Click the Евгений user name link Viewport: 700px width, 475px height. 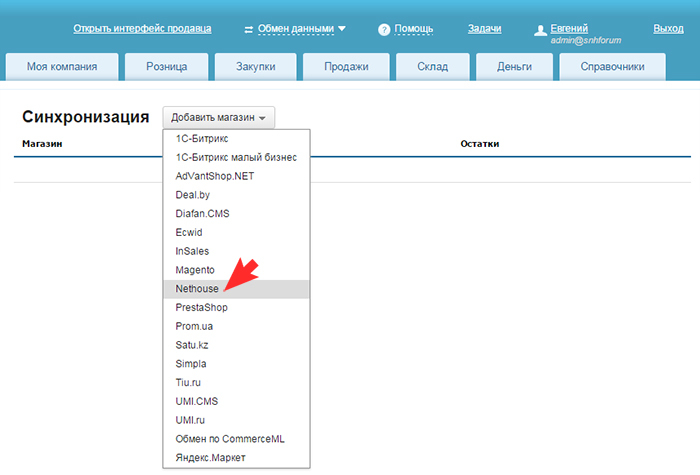pos(569,29)
